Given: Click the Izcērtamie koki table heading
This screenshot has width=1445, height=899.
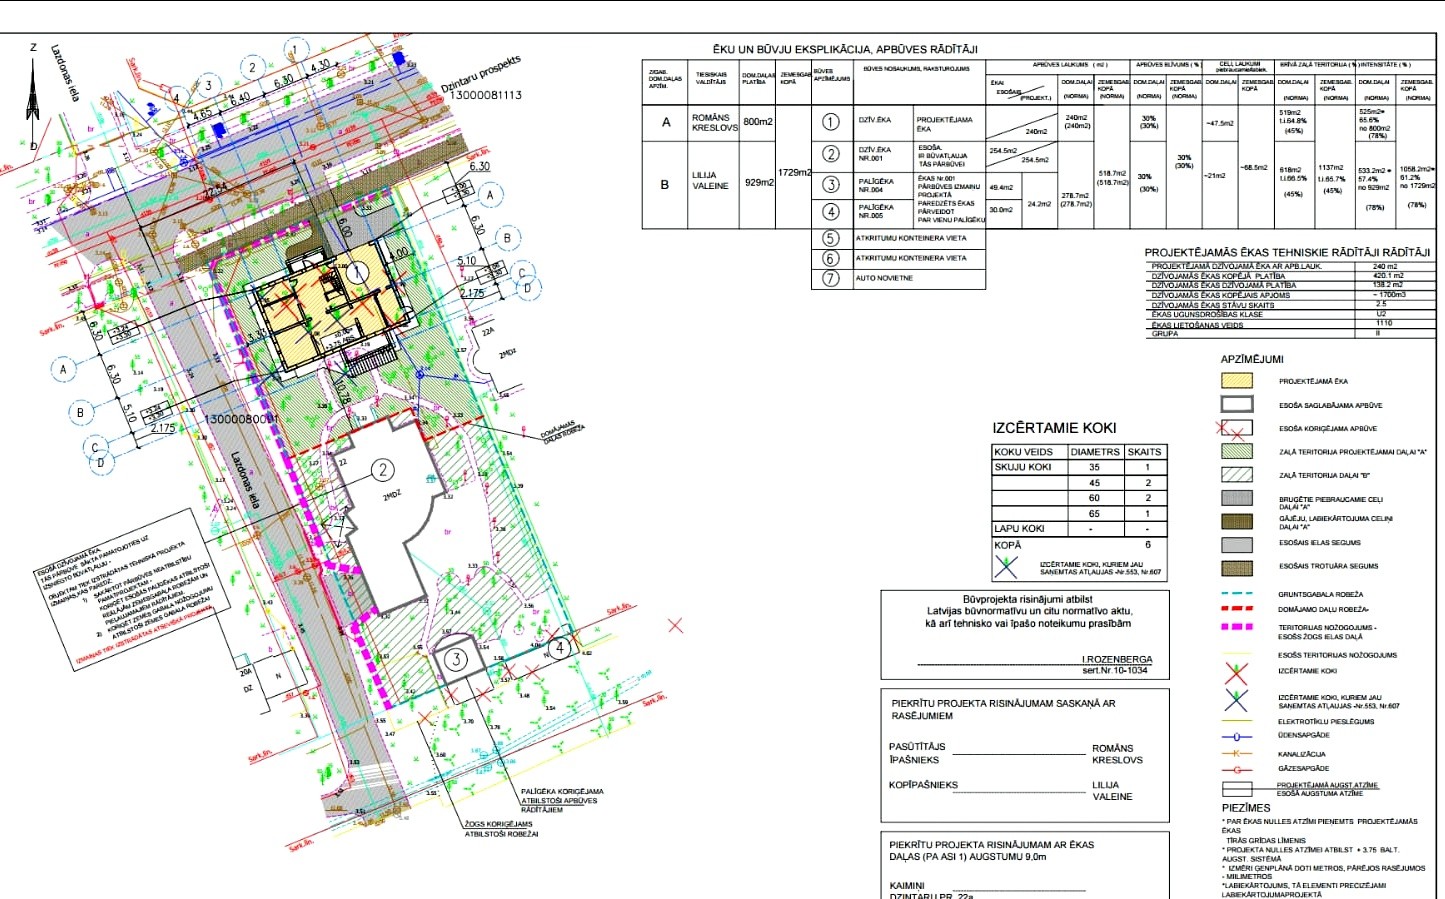Looking at the screenshot, I should point(1054,428).
